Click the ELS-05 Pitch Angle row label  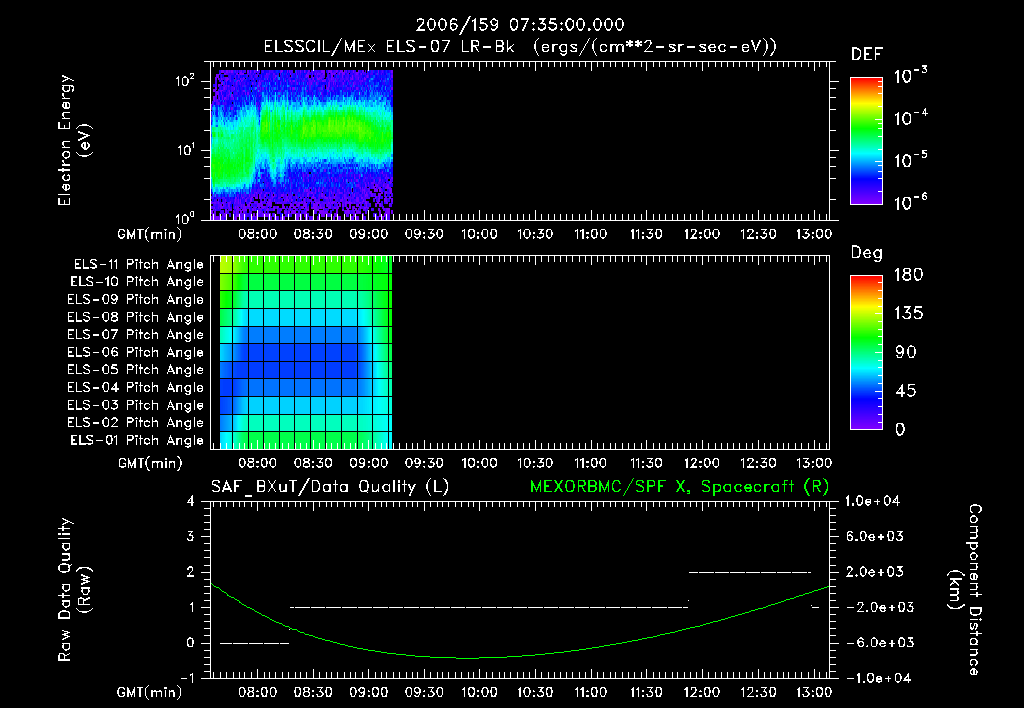[135, 370]
